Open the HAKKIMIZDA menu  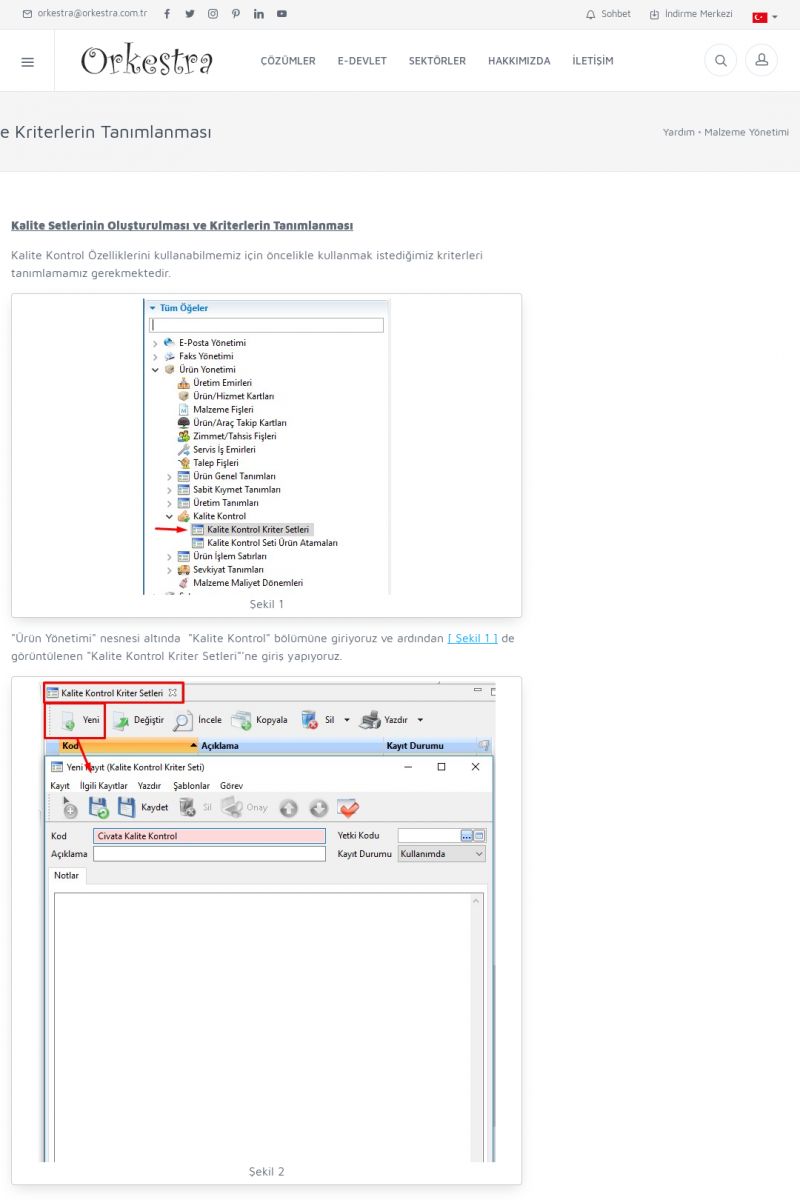point(519,61)
